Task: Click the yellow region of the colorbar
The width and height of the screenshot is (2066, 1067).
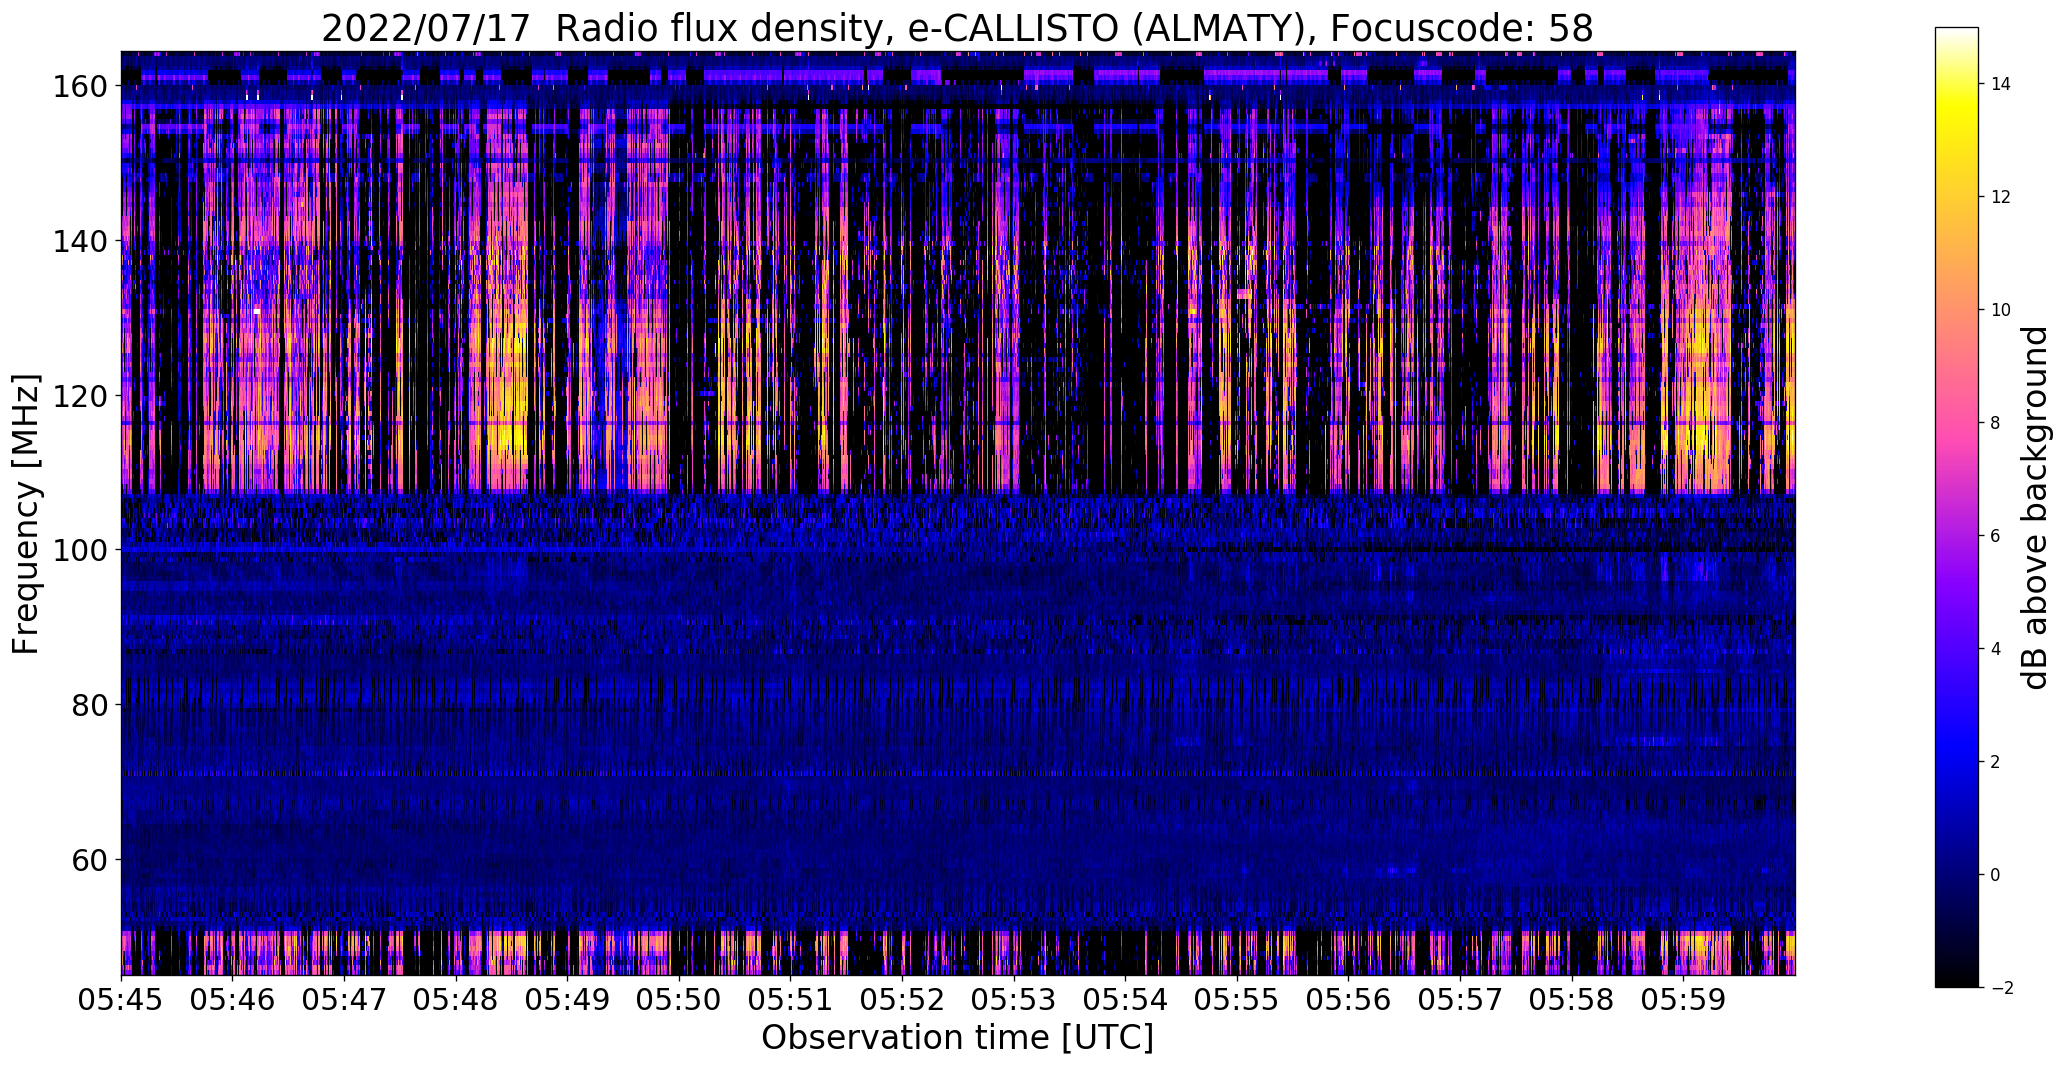Action: coord(1957,110)
